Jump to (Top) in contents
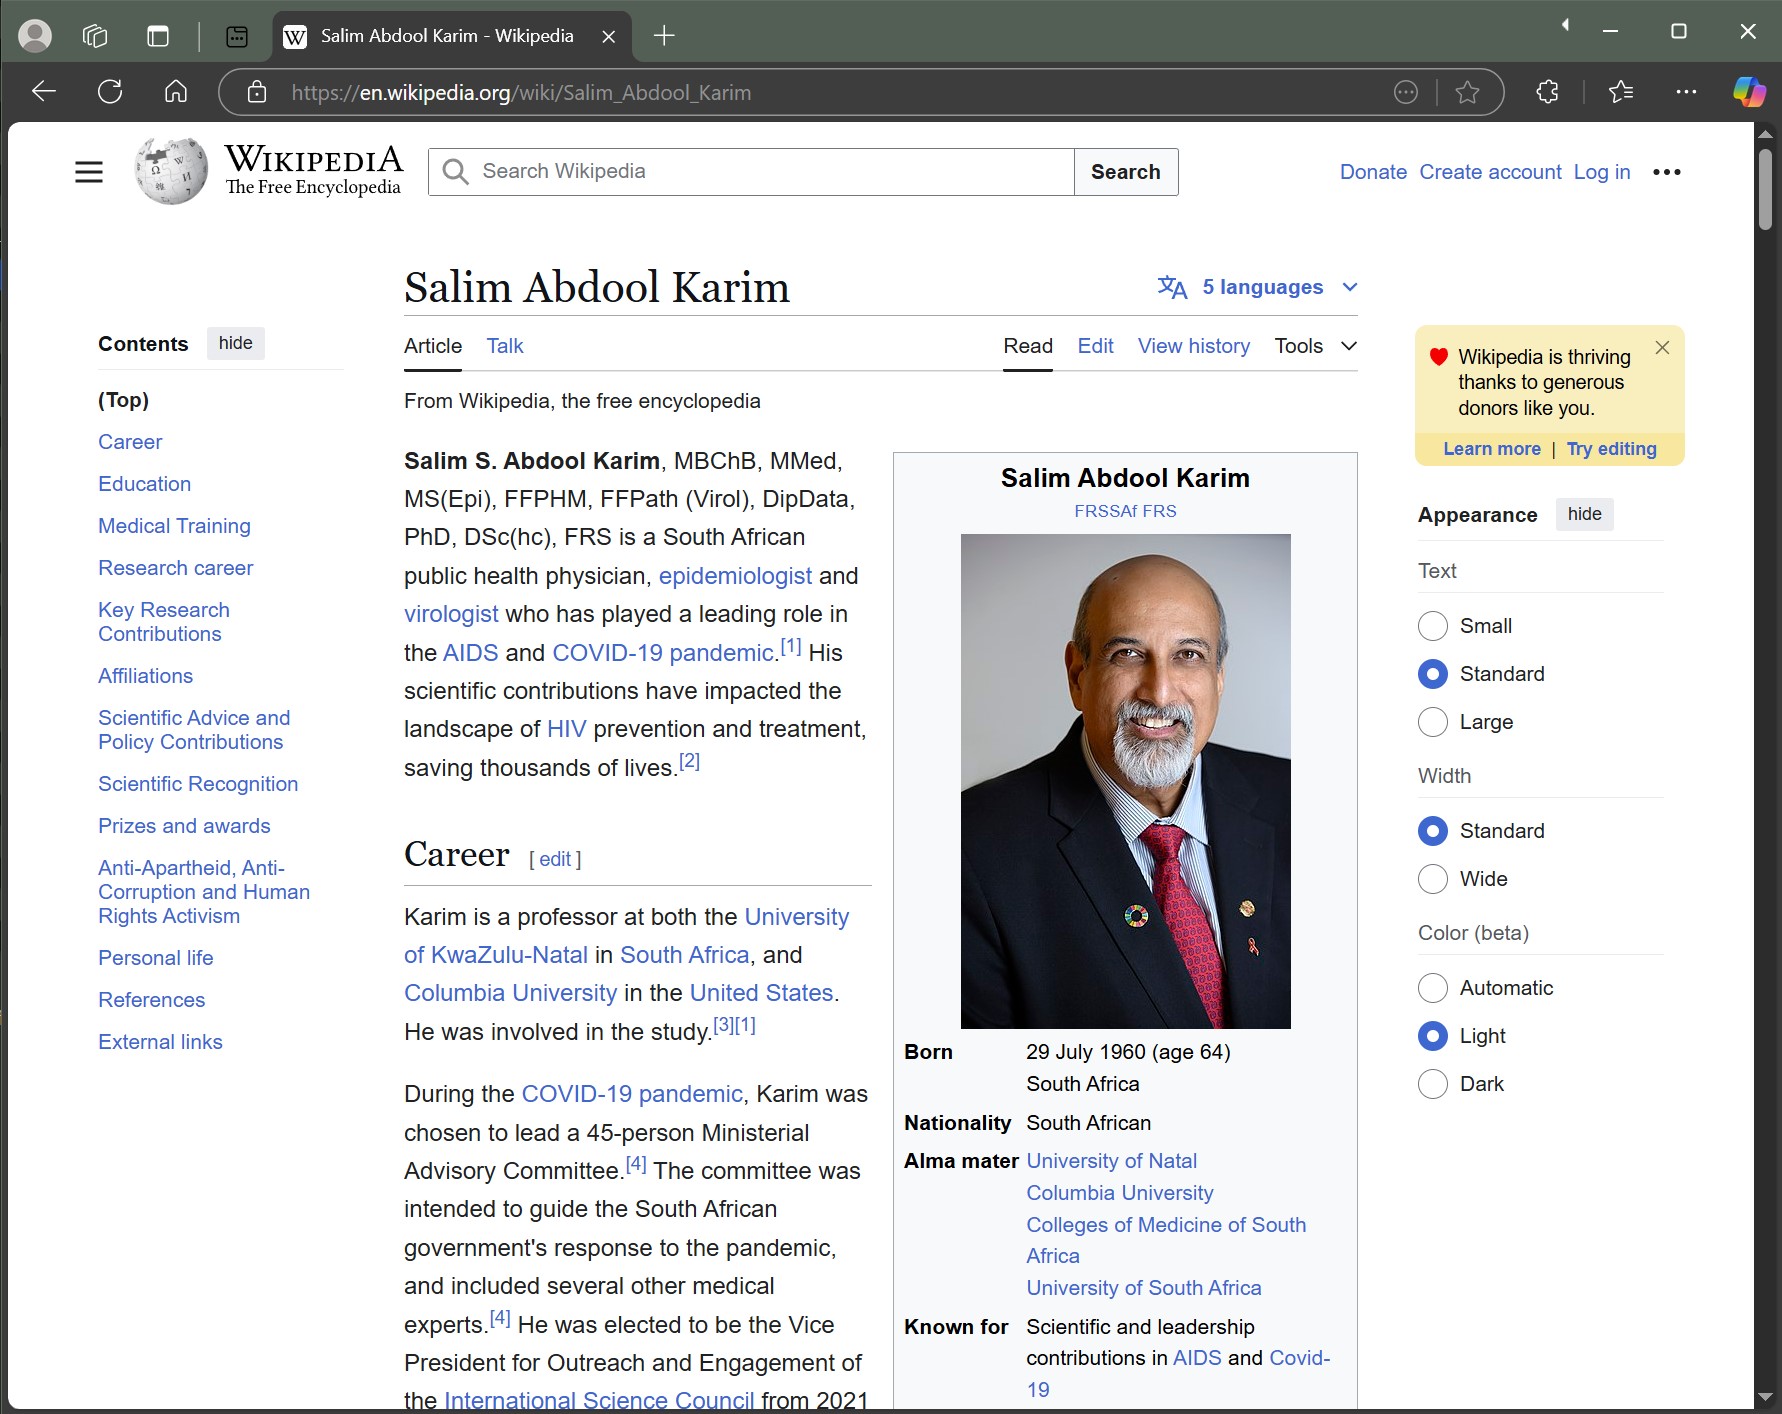The image size is (1782, 1414). (123, 400)
